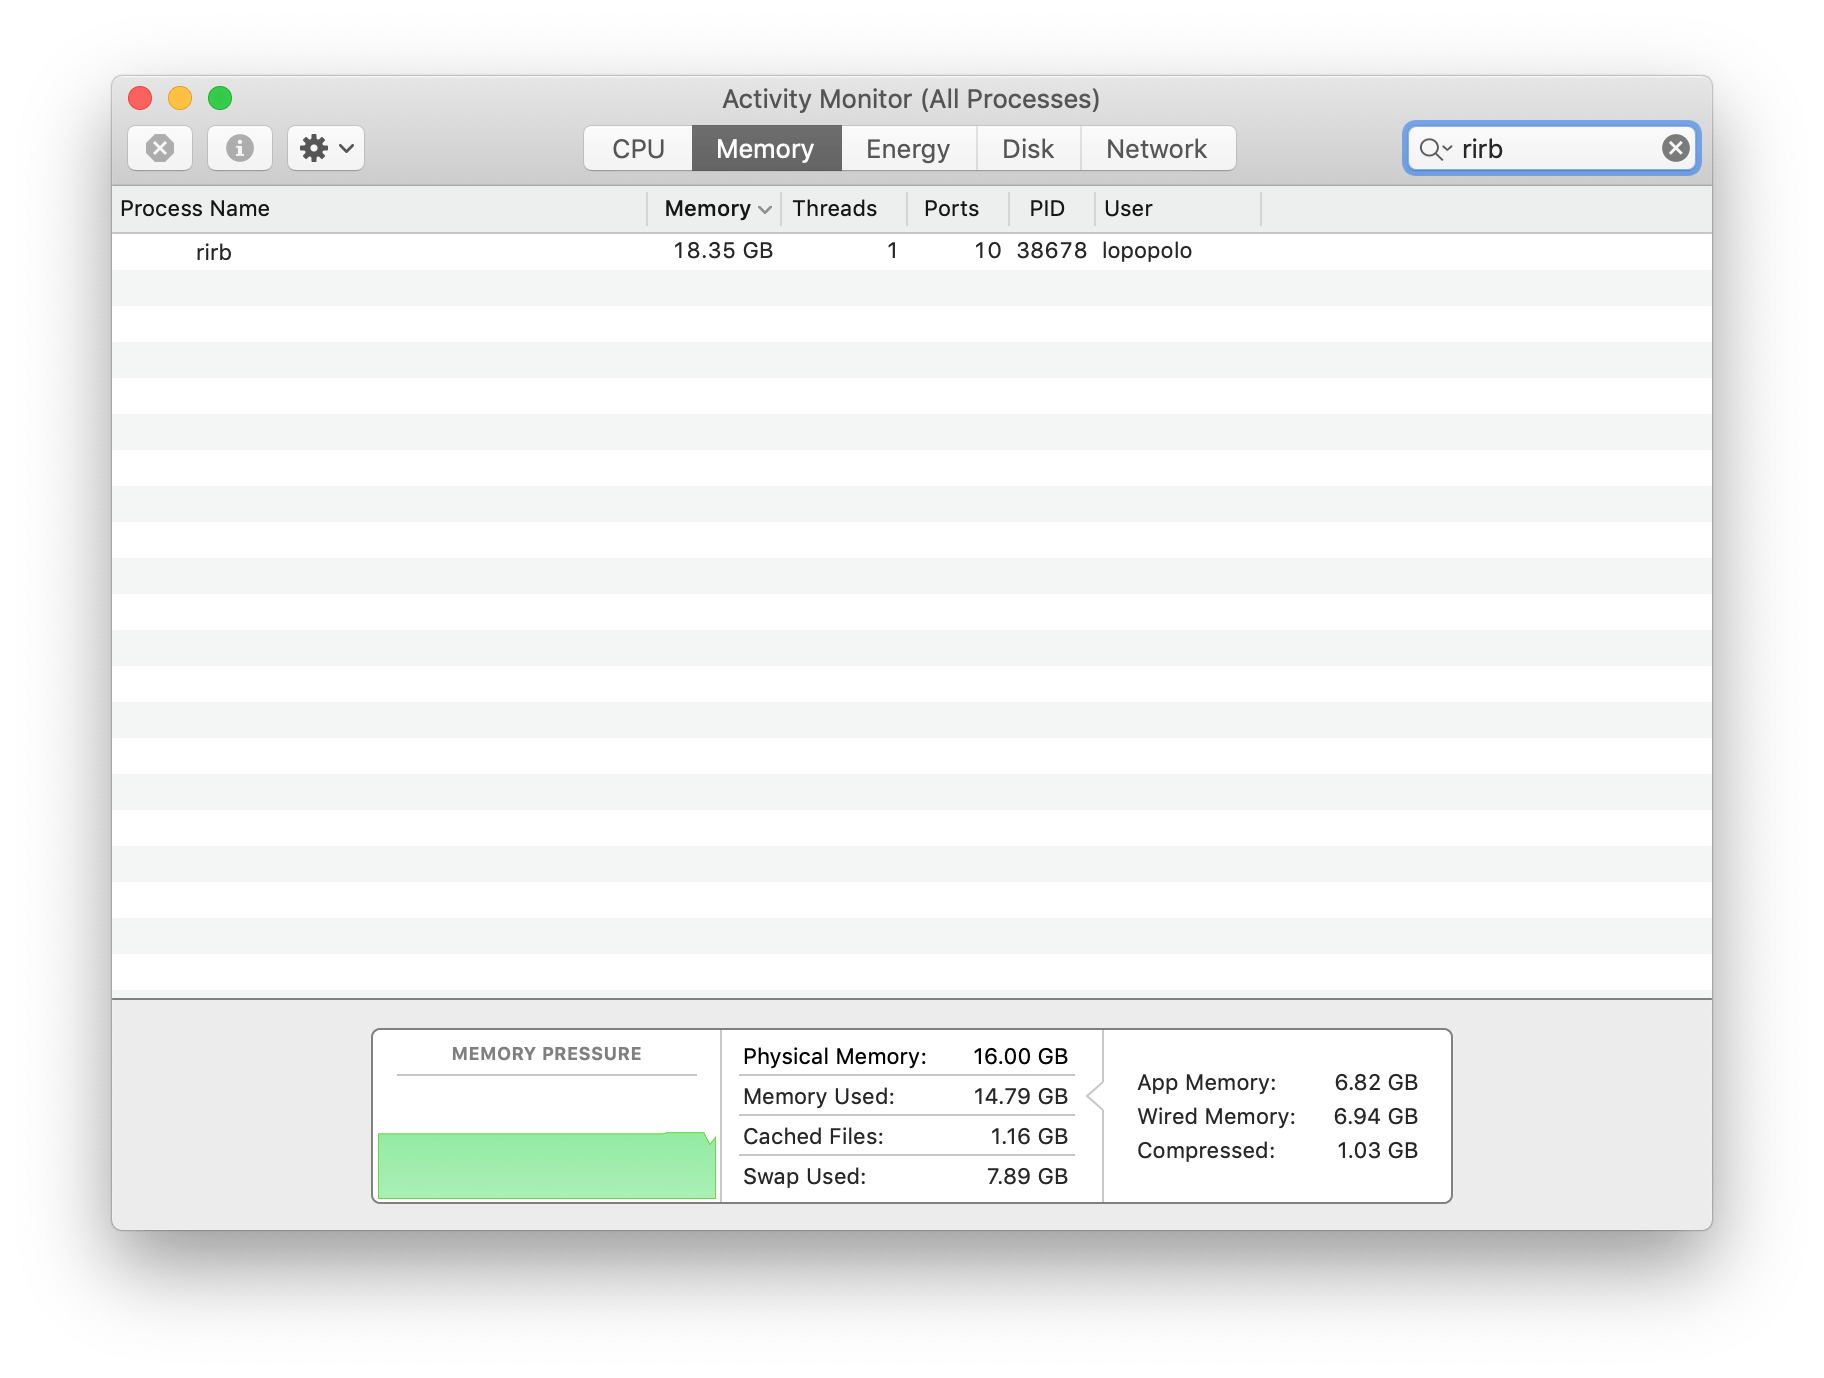Screen dimensions: 1824x1378
Task: Click the green Memory Pressure graph
Action: click(546, 1164)
